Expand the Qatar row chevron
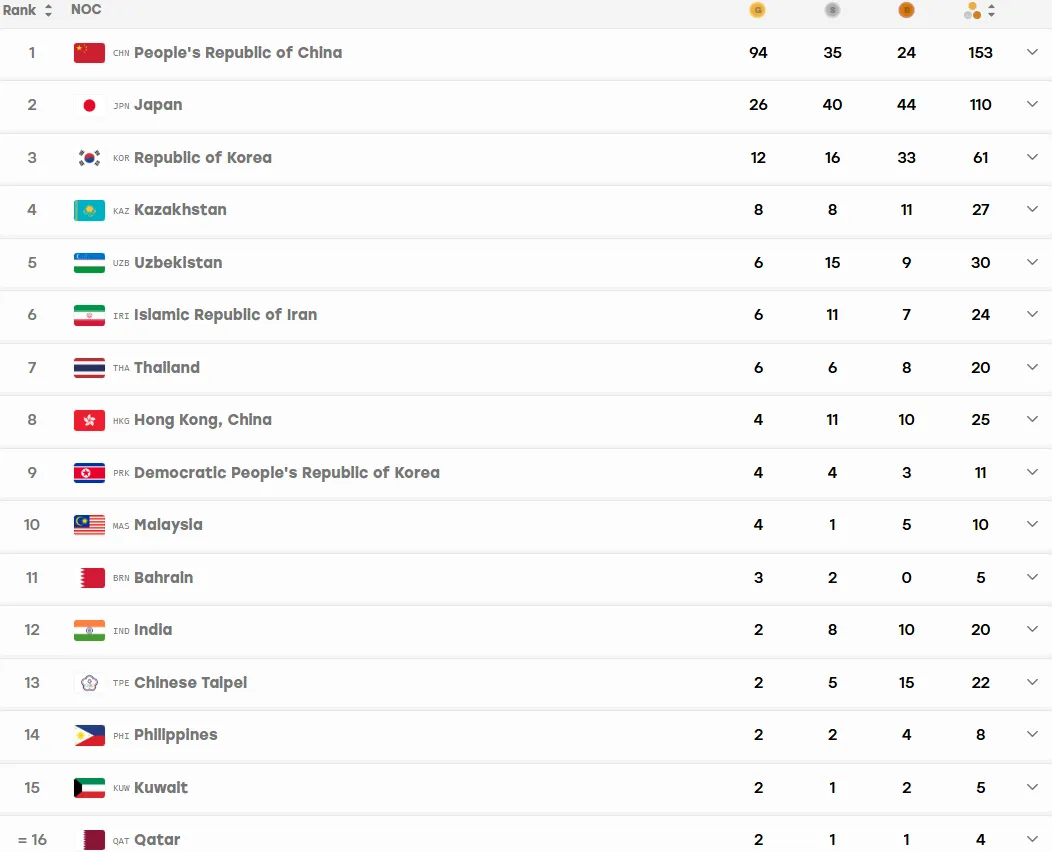 click(1032, 839)
